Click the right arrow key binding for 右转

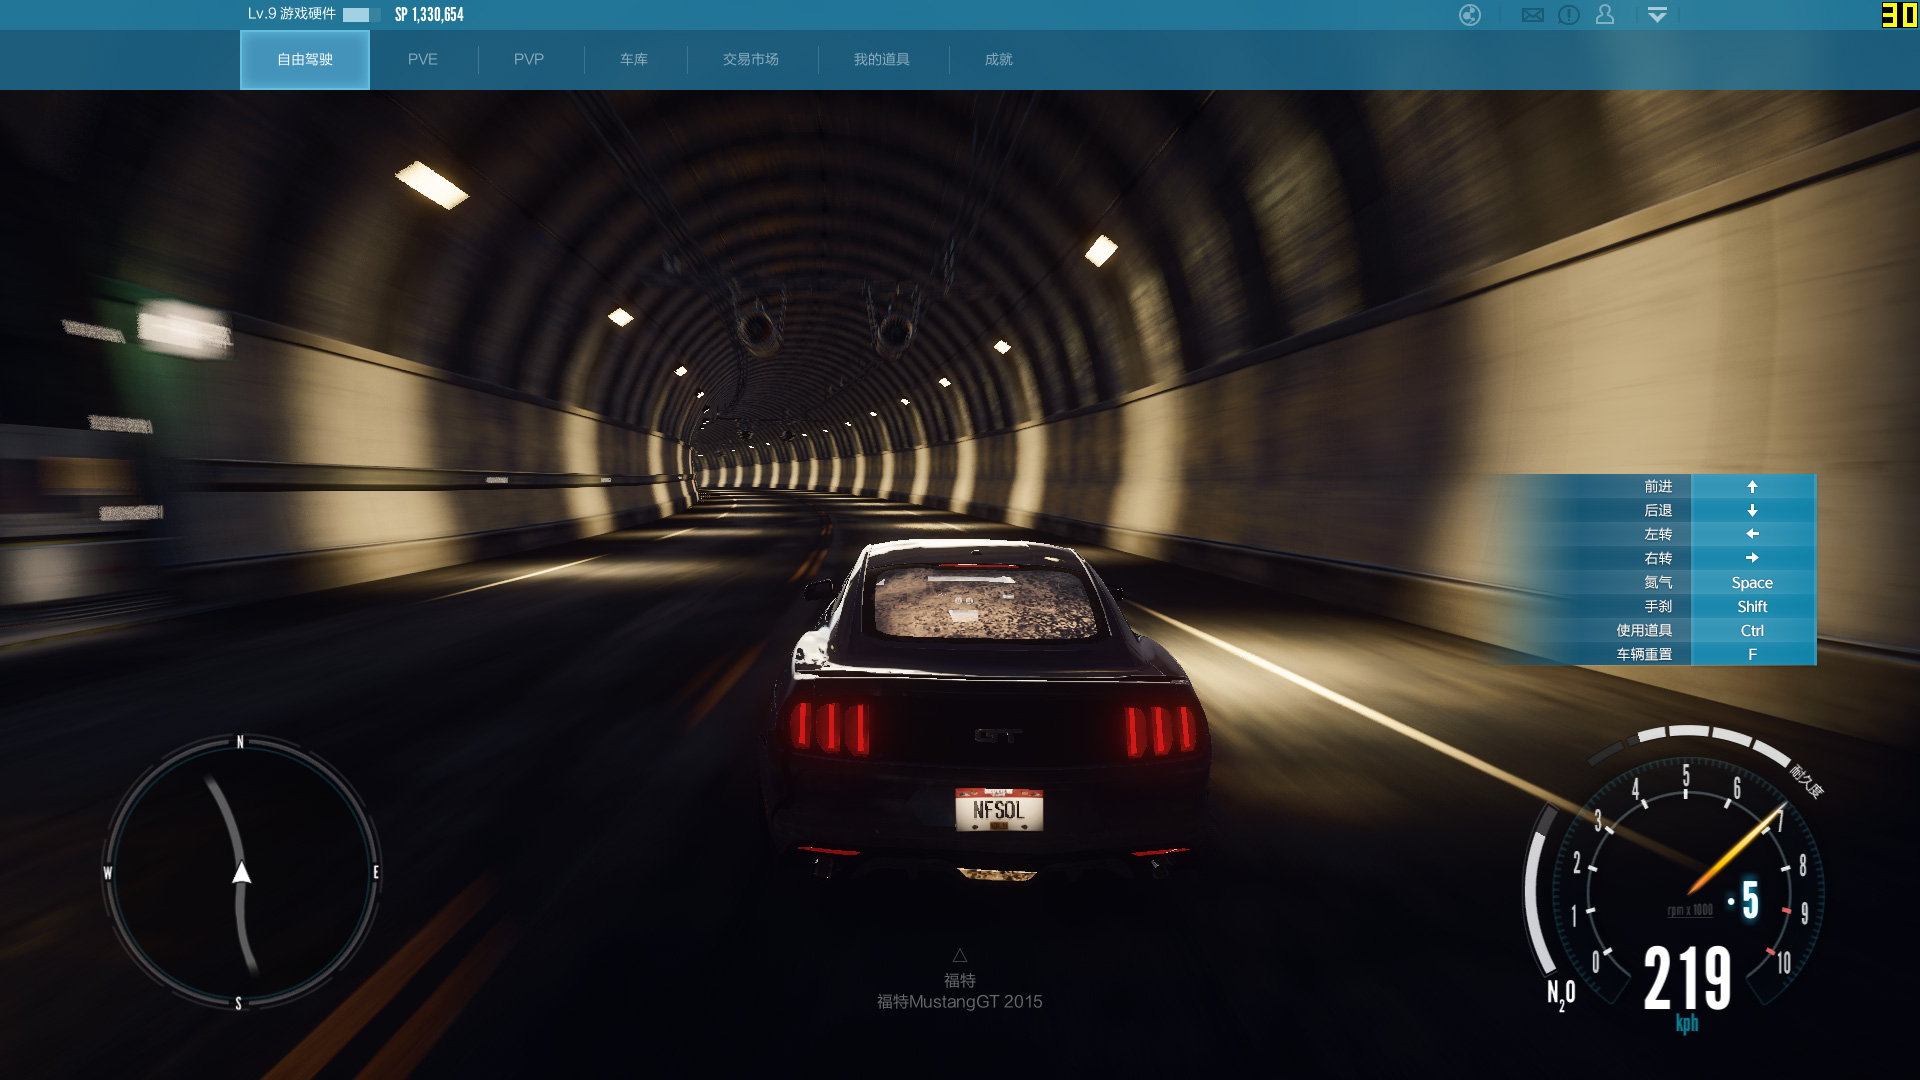click(1752, 558)
